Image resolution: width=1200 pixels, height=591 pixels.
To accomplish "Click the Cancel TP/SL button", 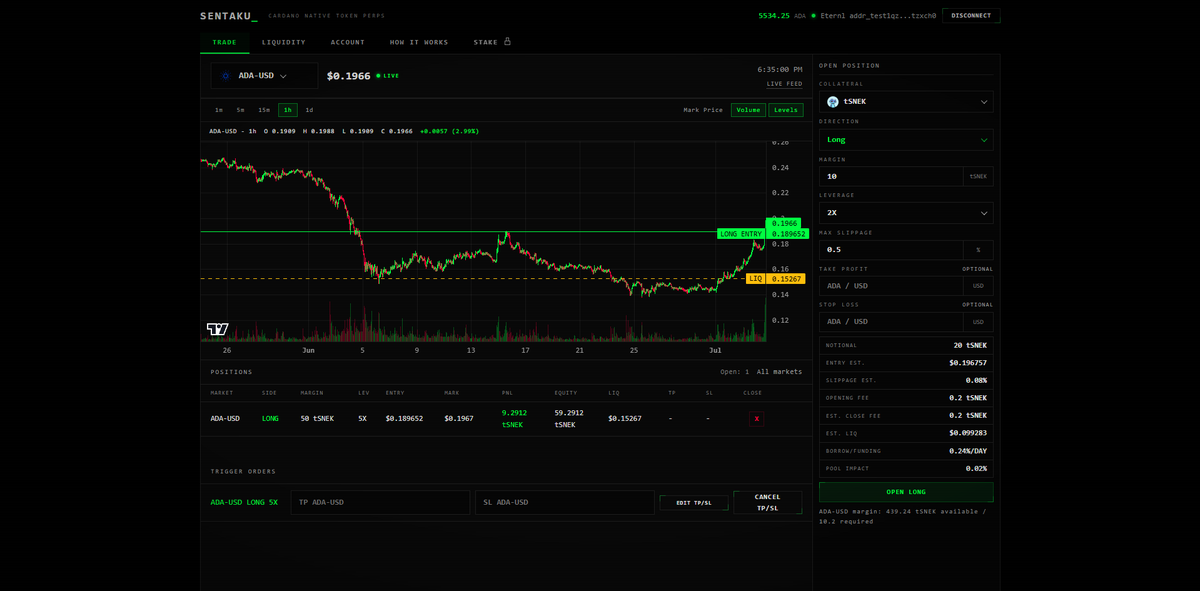I will 767,502.
